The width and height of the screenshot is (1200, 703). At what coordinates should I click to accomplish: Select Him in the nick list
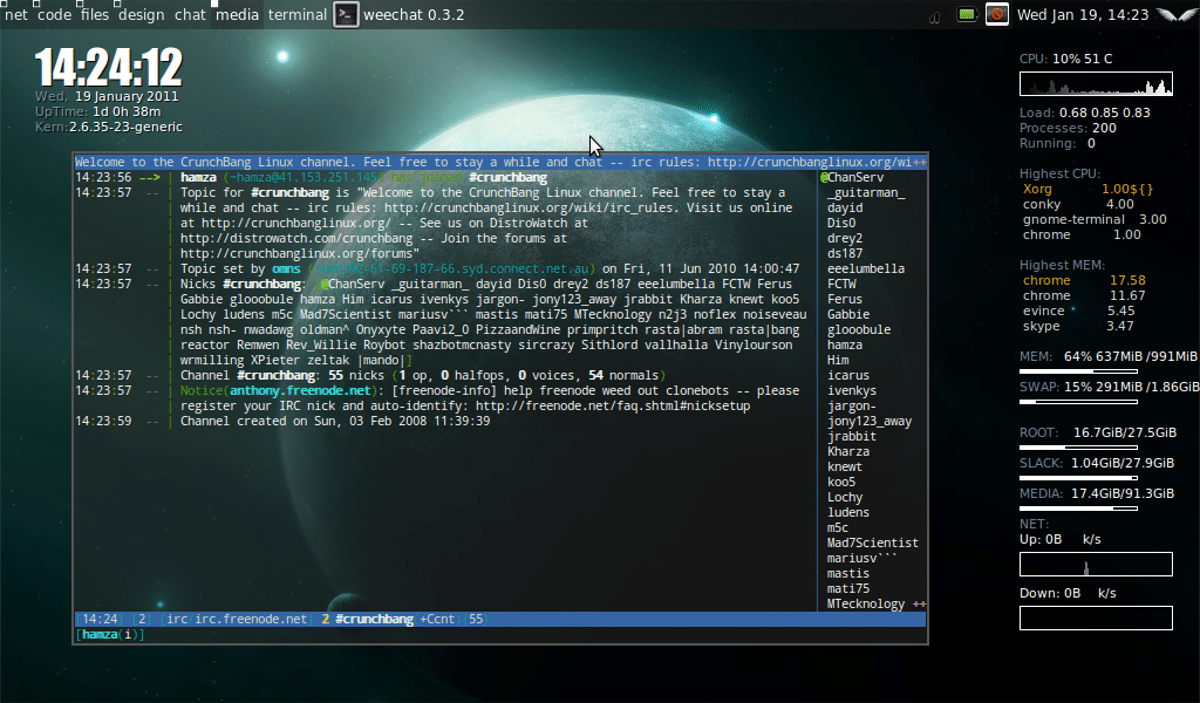pos(838,360)
